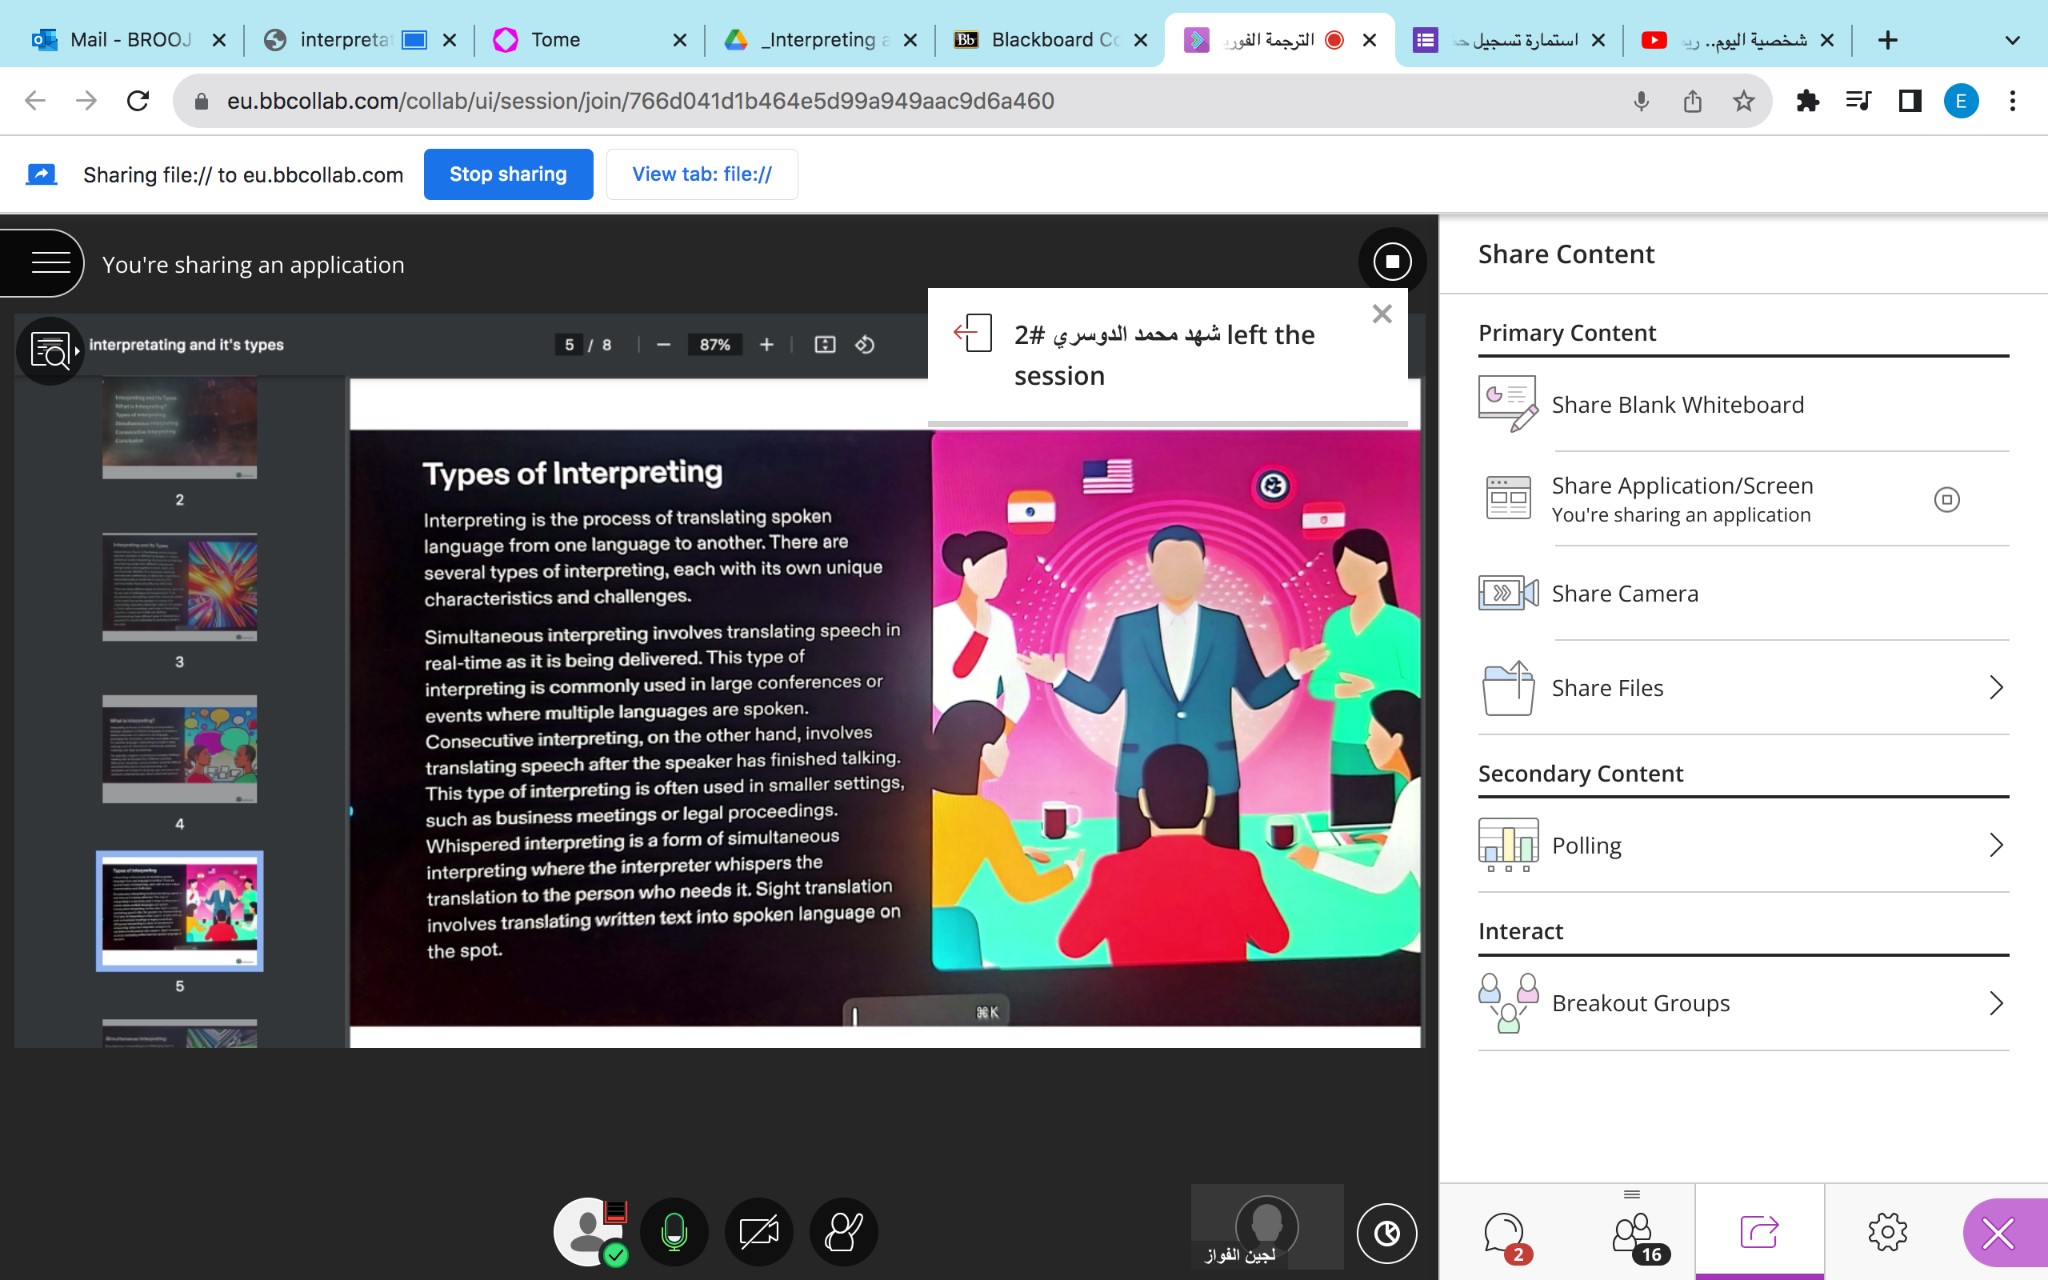Open the attendees panel showing 16

pos(1633,1233)
